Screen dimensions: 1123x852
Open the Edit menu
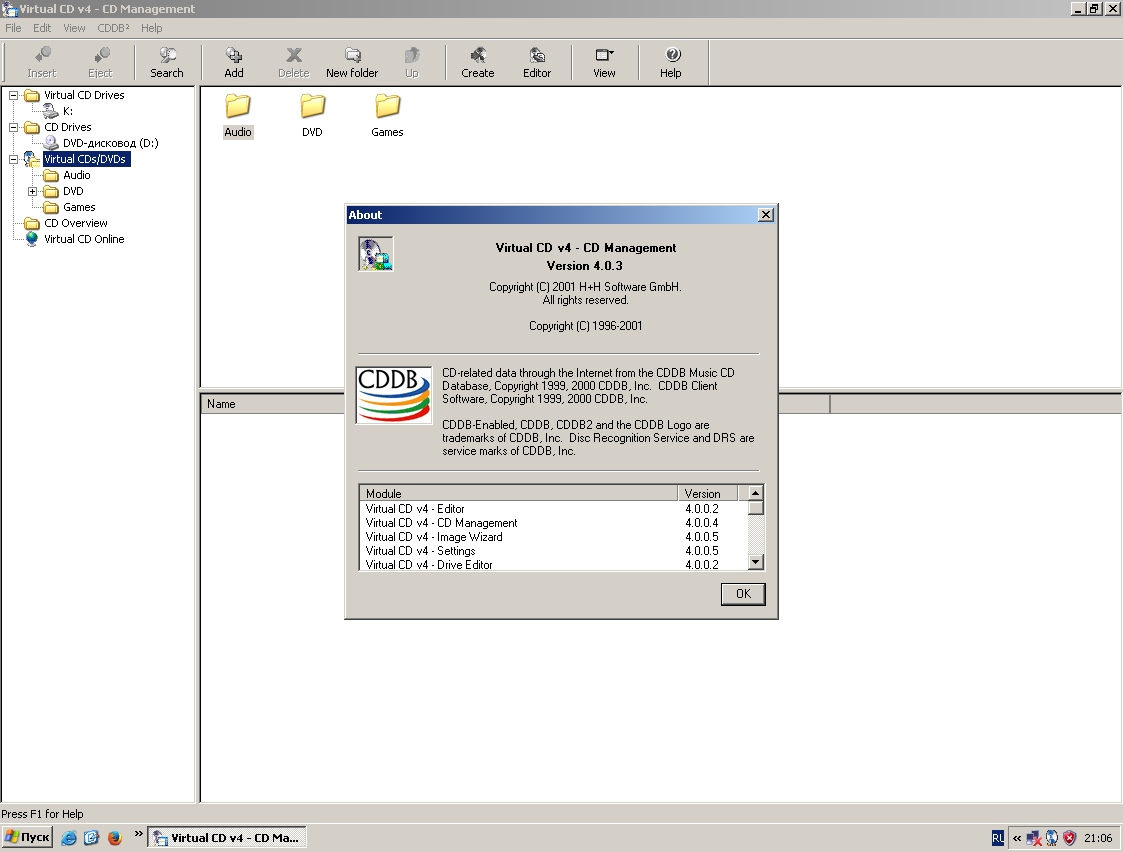click(42, 28)
